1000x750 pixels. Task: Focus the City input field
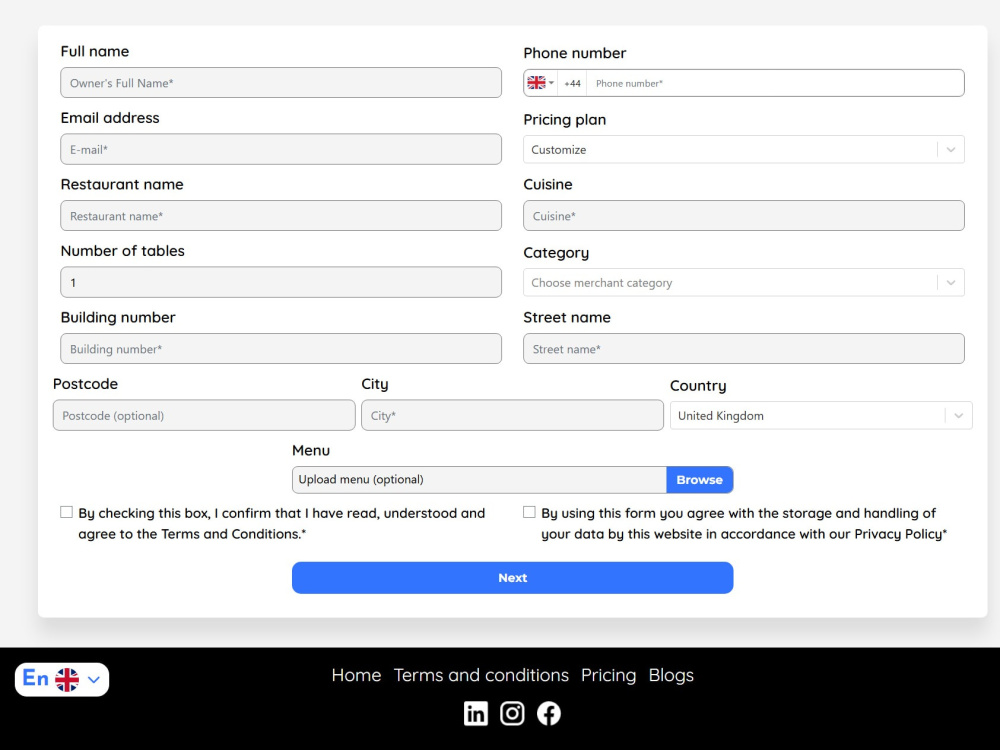pos(512,415)
